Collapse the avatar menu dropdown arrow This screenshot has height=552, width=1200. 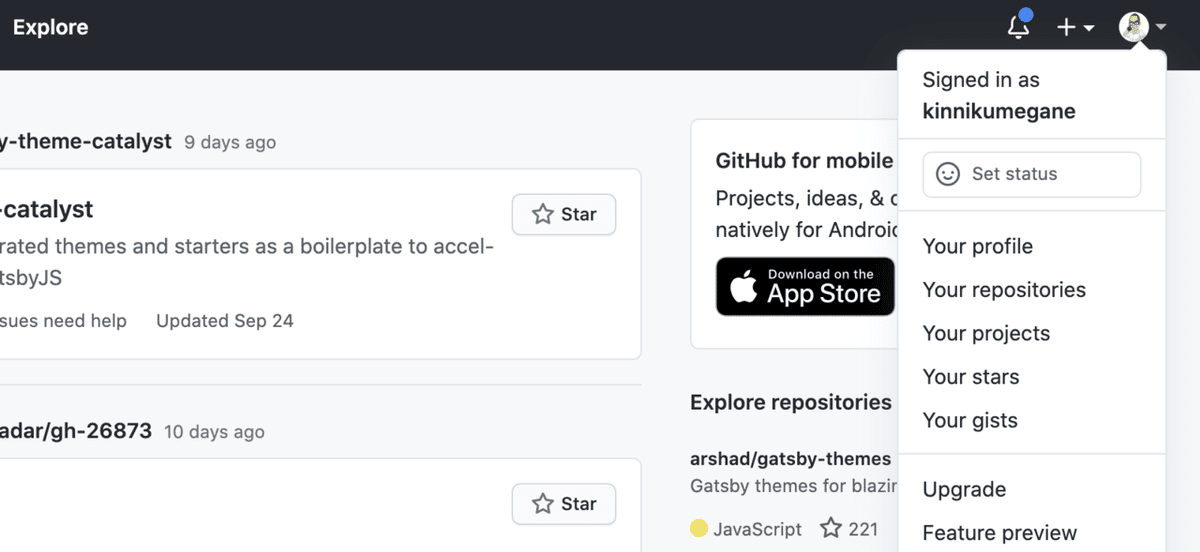tap(1161, 28)
